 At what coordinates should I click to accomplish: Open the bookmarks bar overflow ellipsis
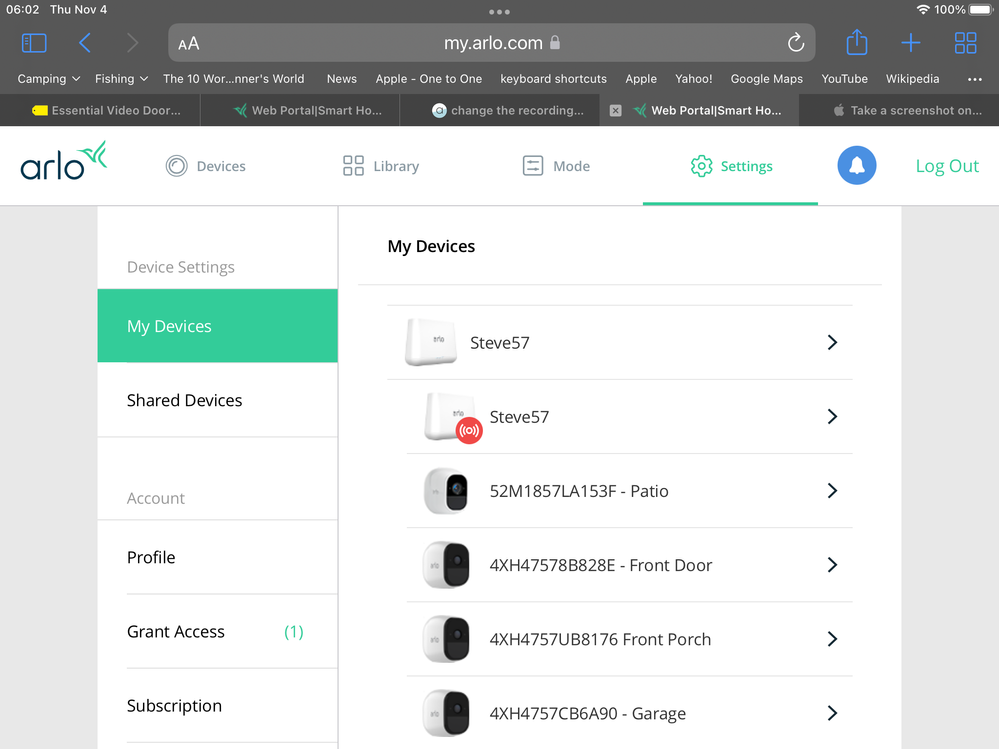(974, 79)
